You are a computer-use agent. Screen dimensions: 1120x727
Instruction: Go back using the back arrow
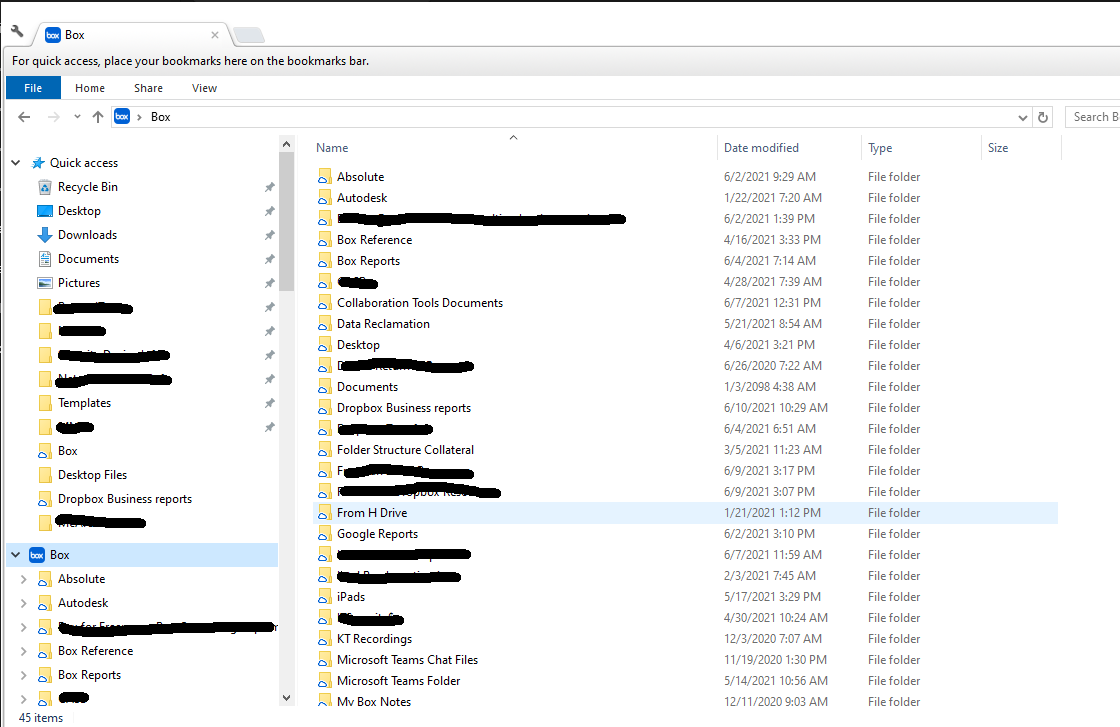click(24, 116)
